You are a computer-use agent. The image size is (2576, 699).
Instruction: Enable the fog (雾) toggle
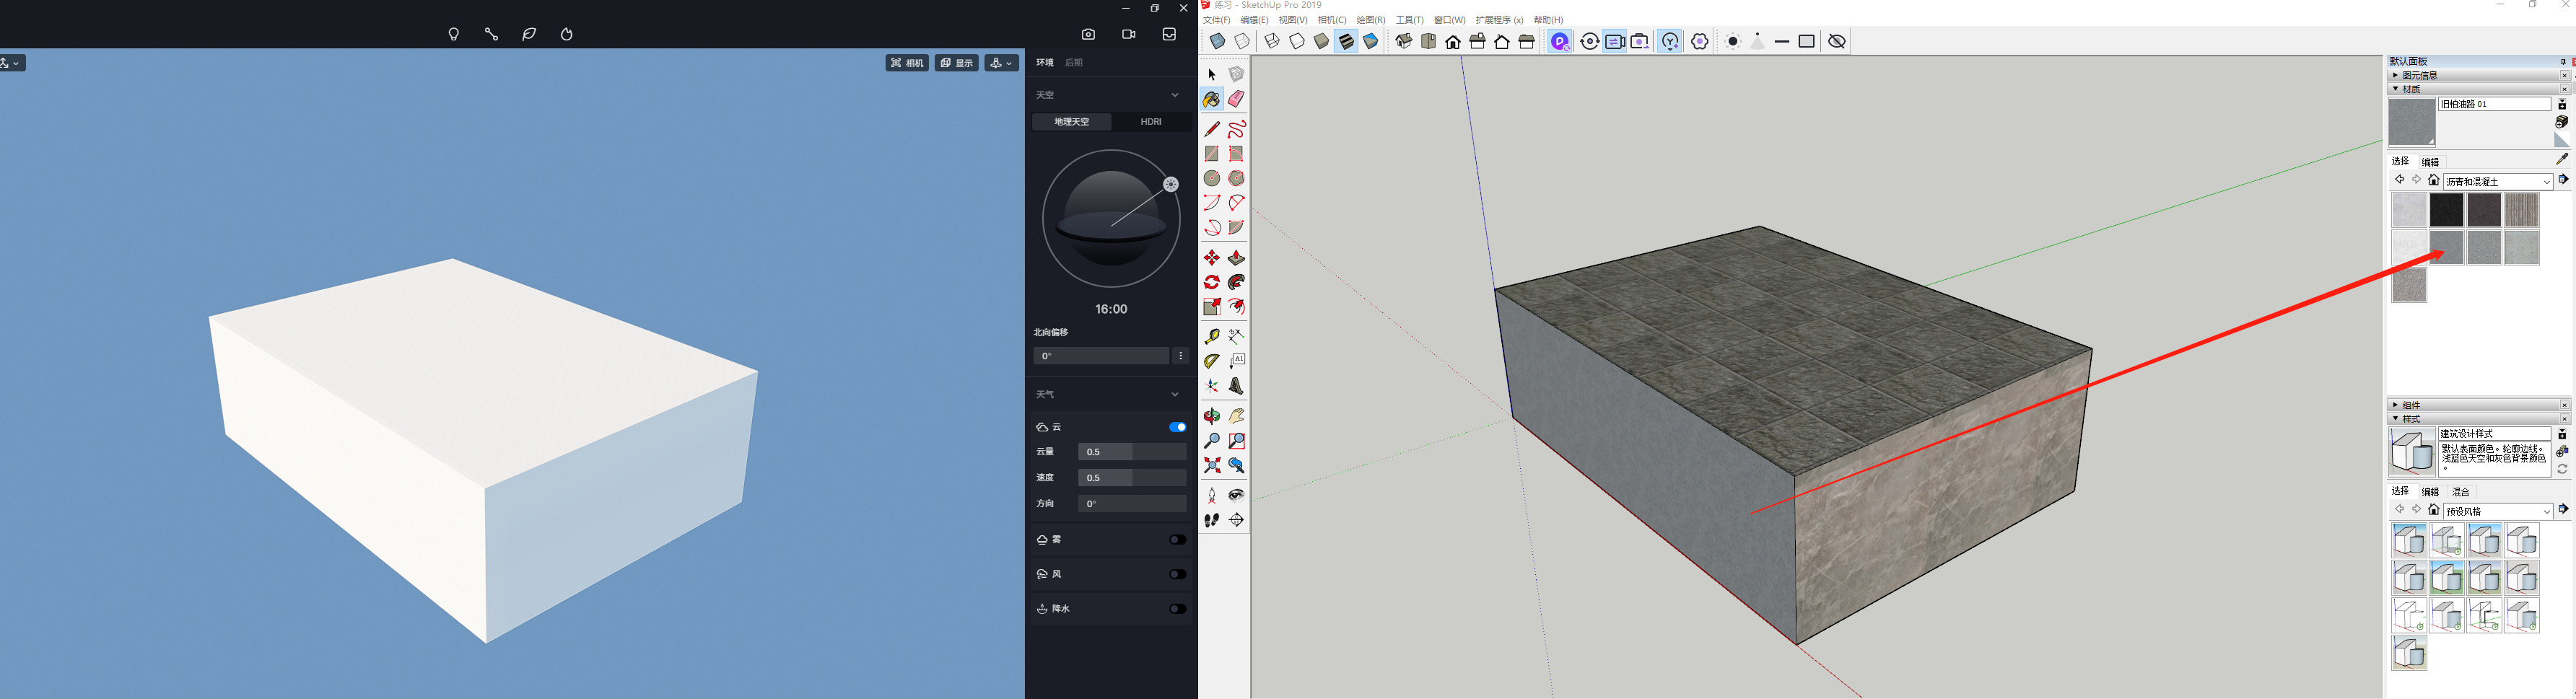1177,540
